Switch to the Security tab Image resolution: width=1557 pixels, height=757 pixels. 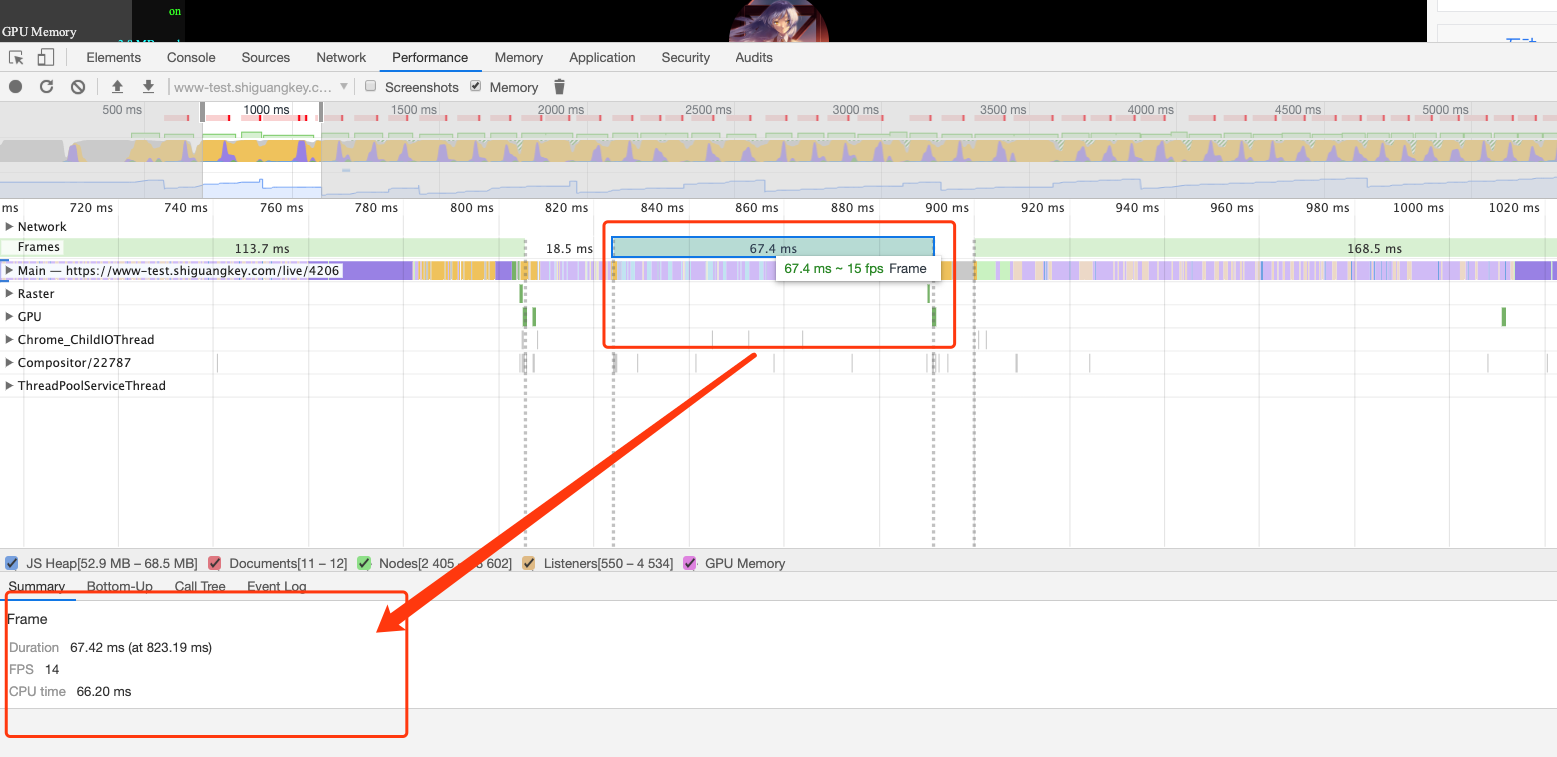coord(686,57)
